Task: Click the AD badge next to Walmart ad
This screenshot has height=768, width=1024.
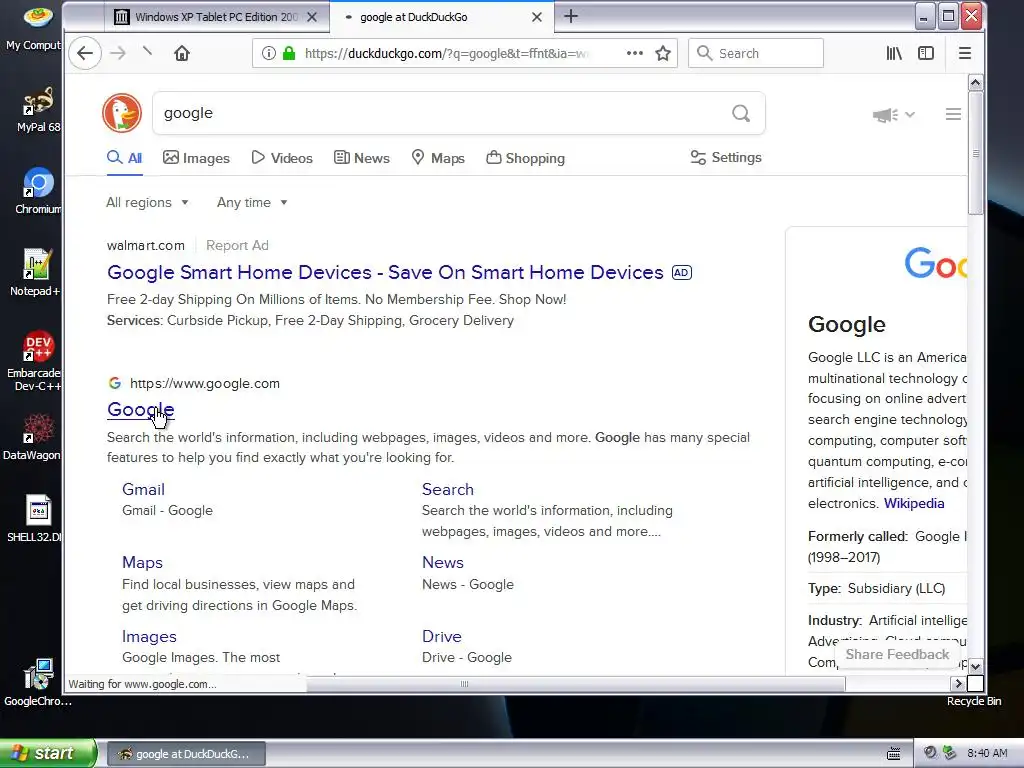Action: (x=682, y=272)
